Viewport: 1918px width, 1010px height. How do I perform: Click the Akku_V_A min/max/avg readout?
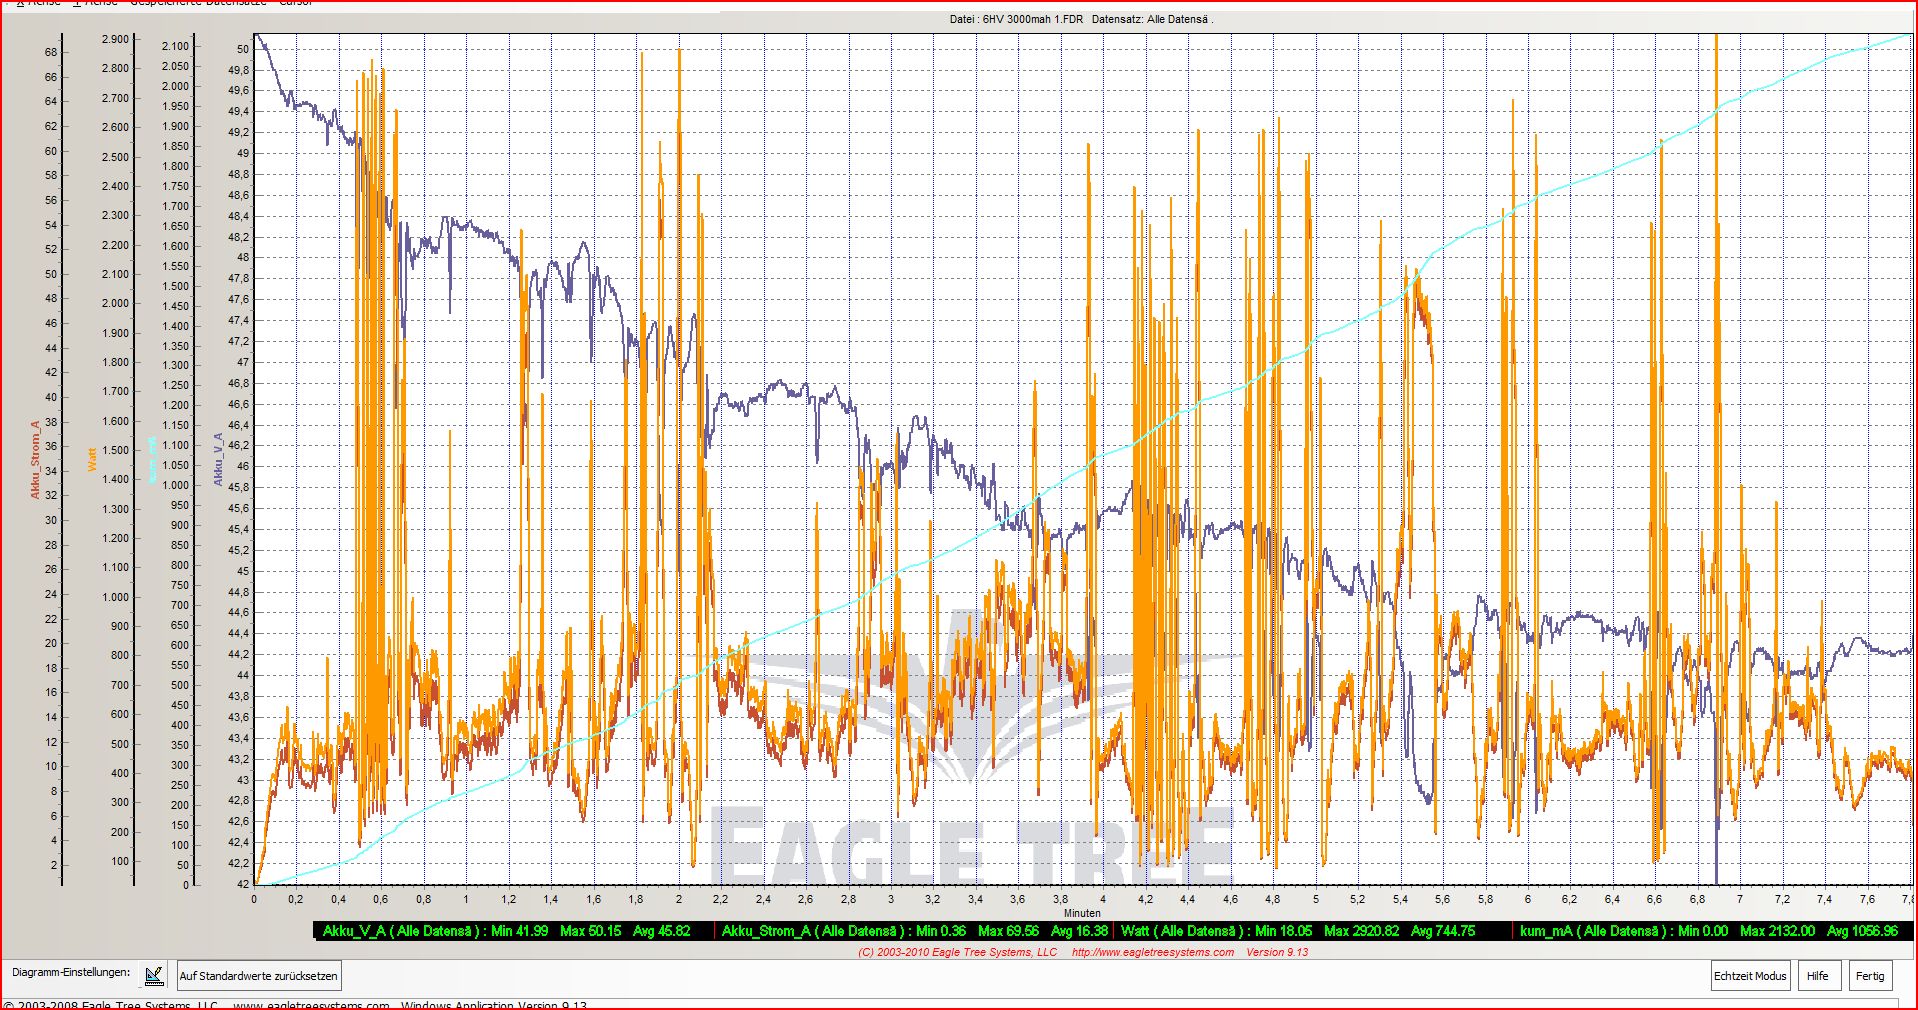coord(506,931)
